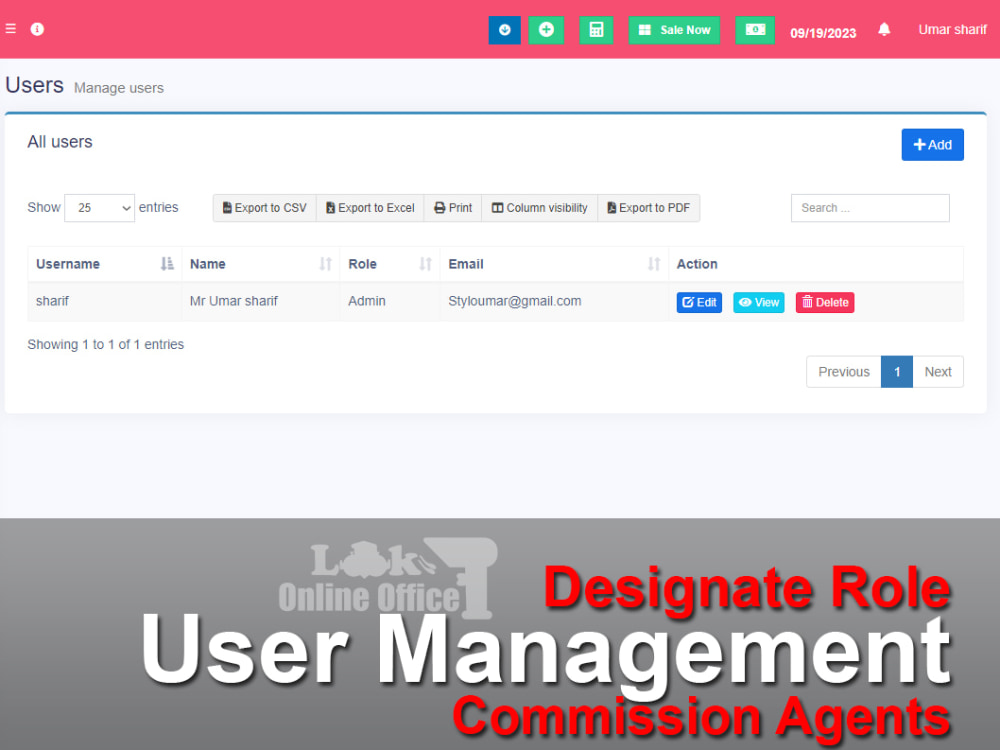
Task: Sort by the Name column
Action: (261, 264)
